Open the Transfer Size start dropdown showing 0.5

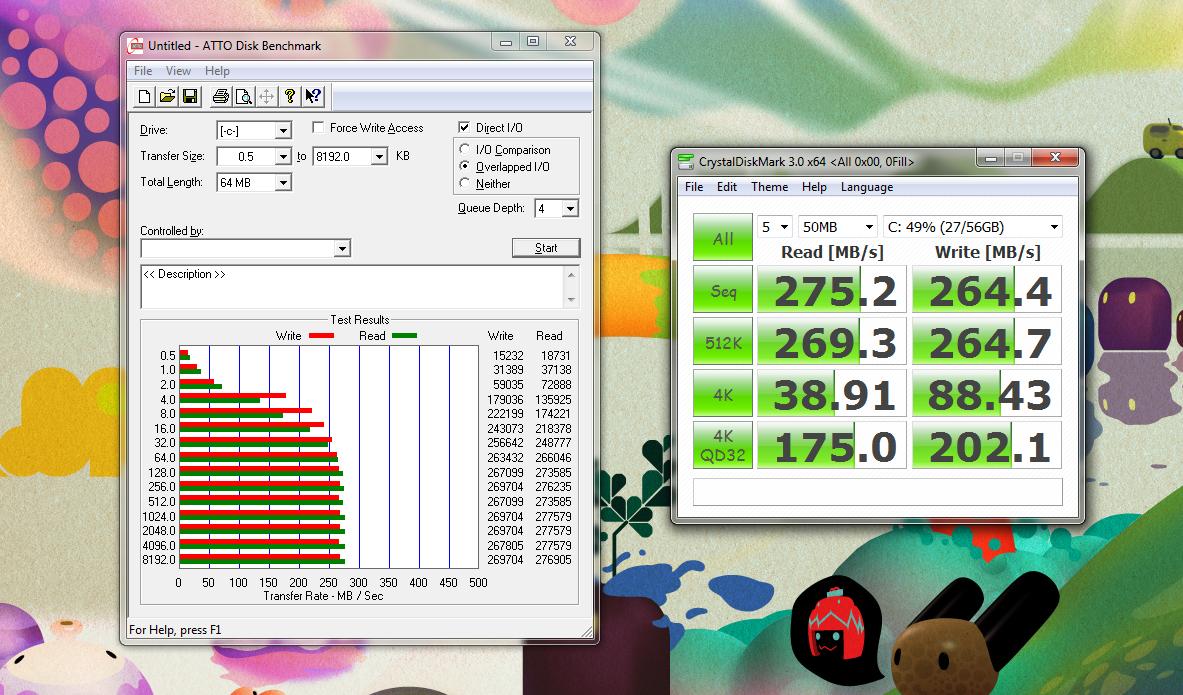pos(283,156)
